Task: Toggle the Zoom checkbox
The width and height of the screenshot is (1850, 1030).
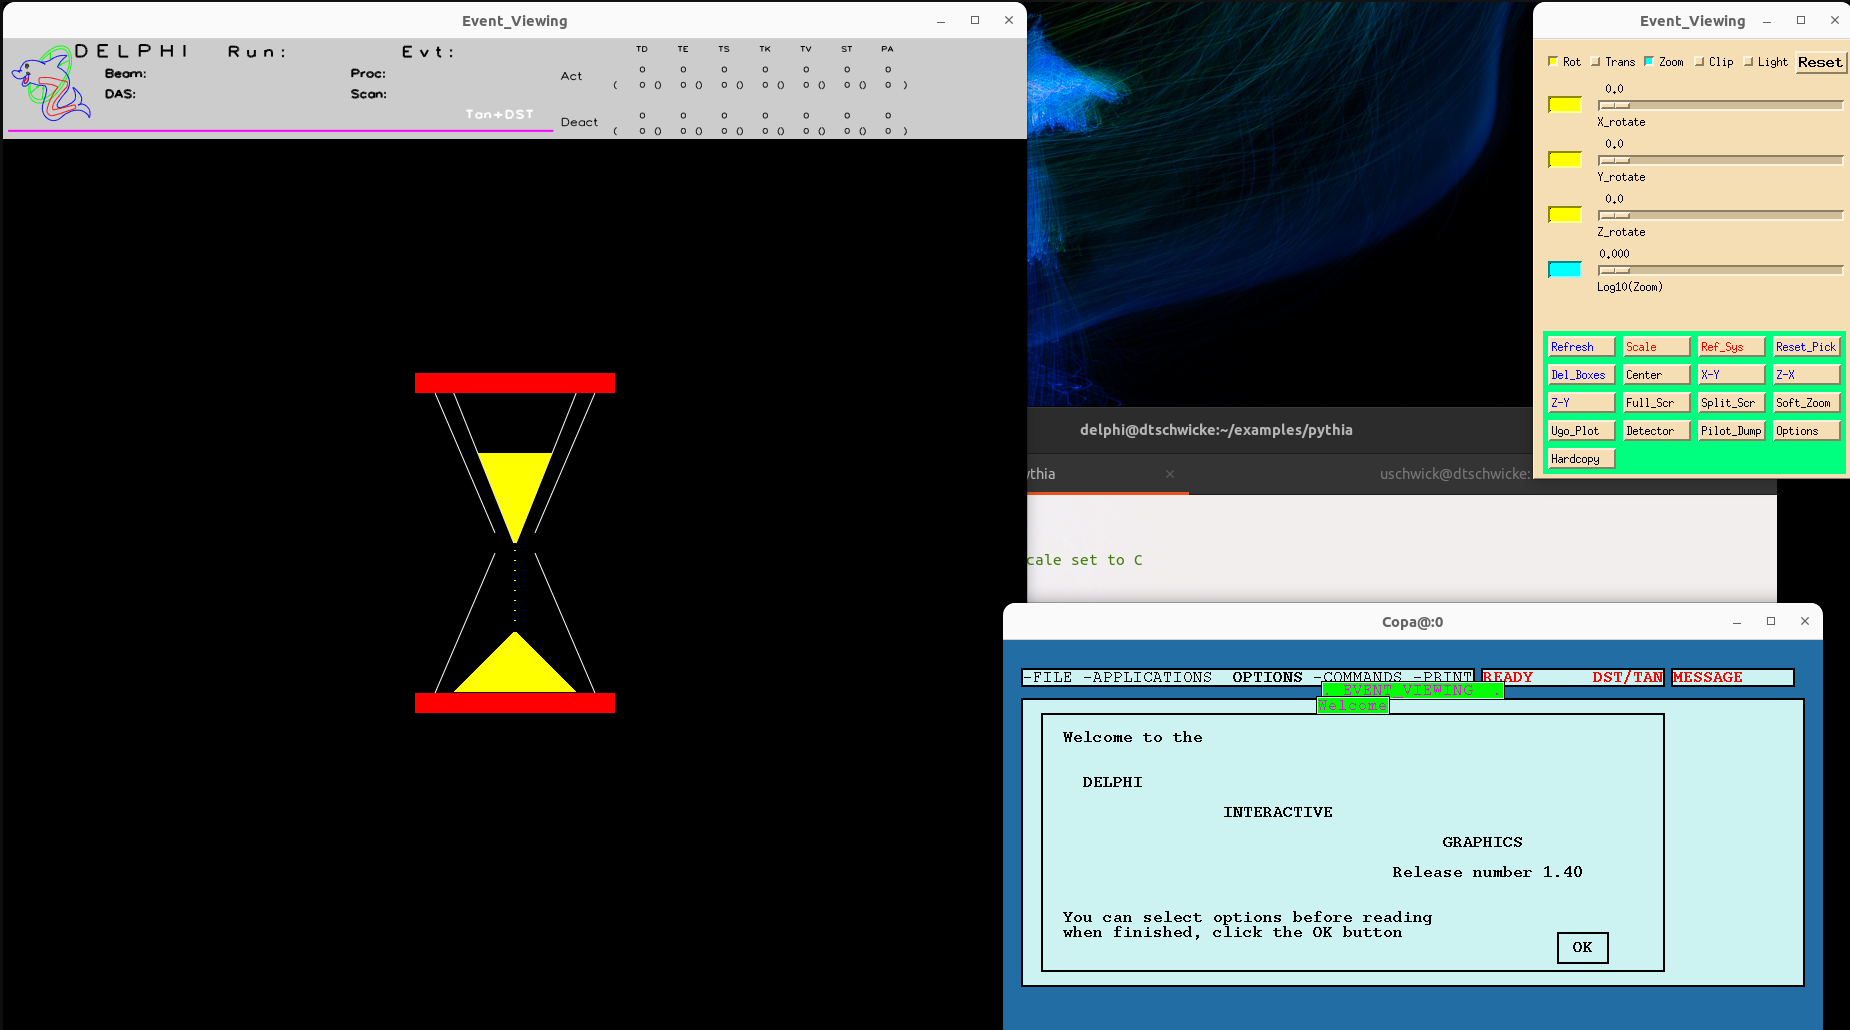Action: point(1649,61)
